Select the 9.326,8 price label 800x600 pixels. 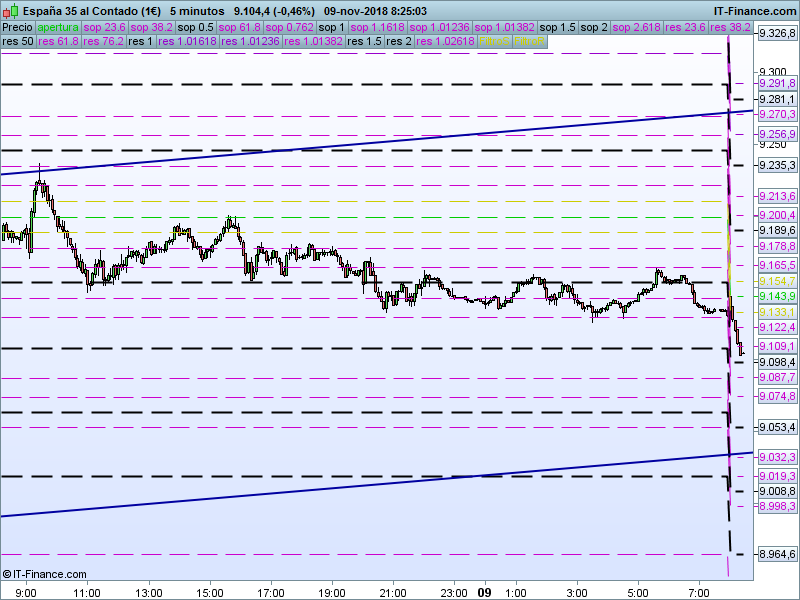[x=777, y=34]
